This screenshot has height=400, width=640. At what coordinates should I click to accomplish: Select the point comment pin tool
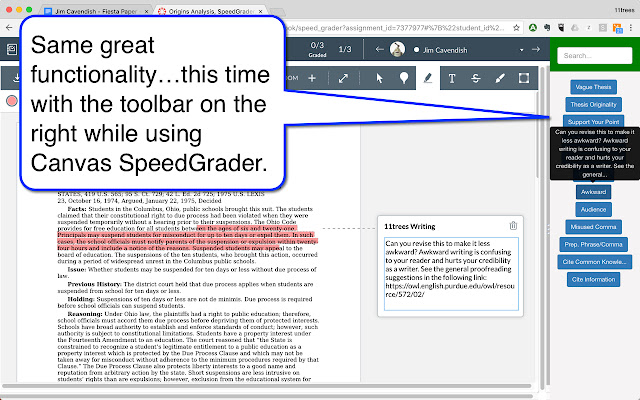(404, 78)
